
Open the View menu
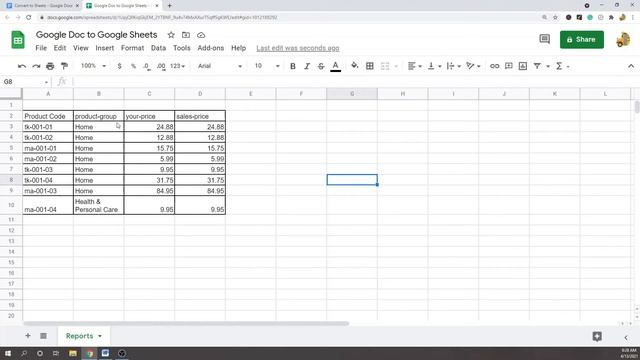(81, 48)
